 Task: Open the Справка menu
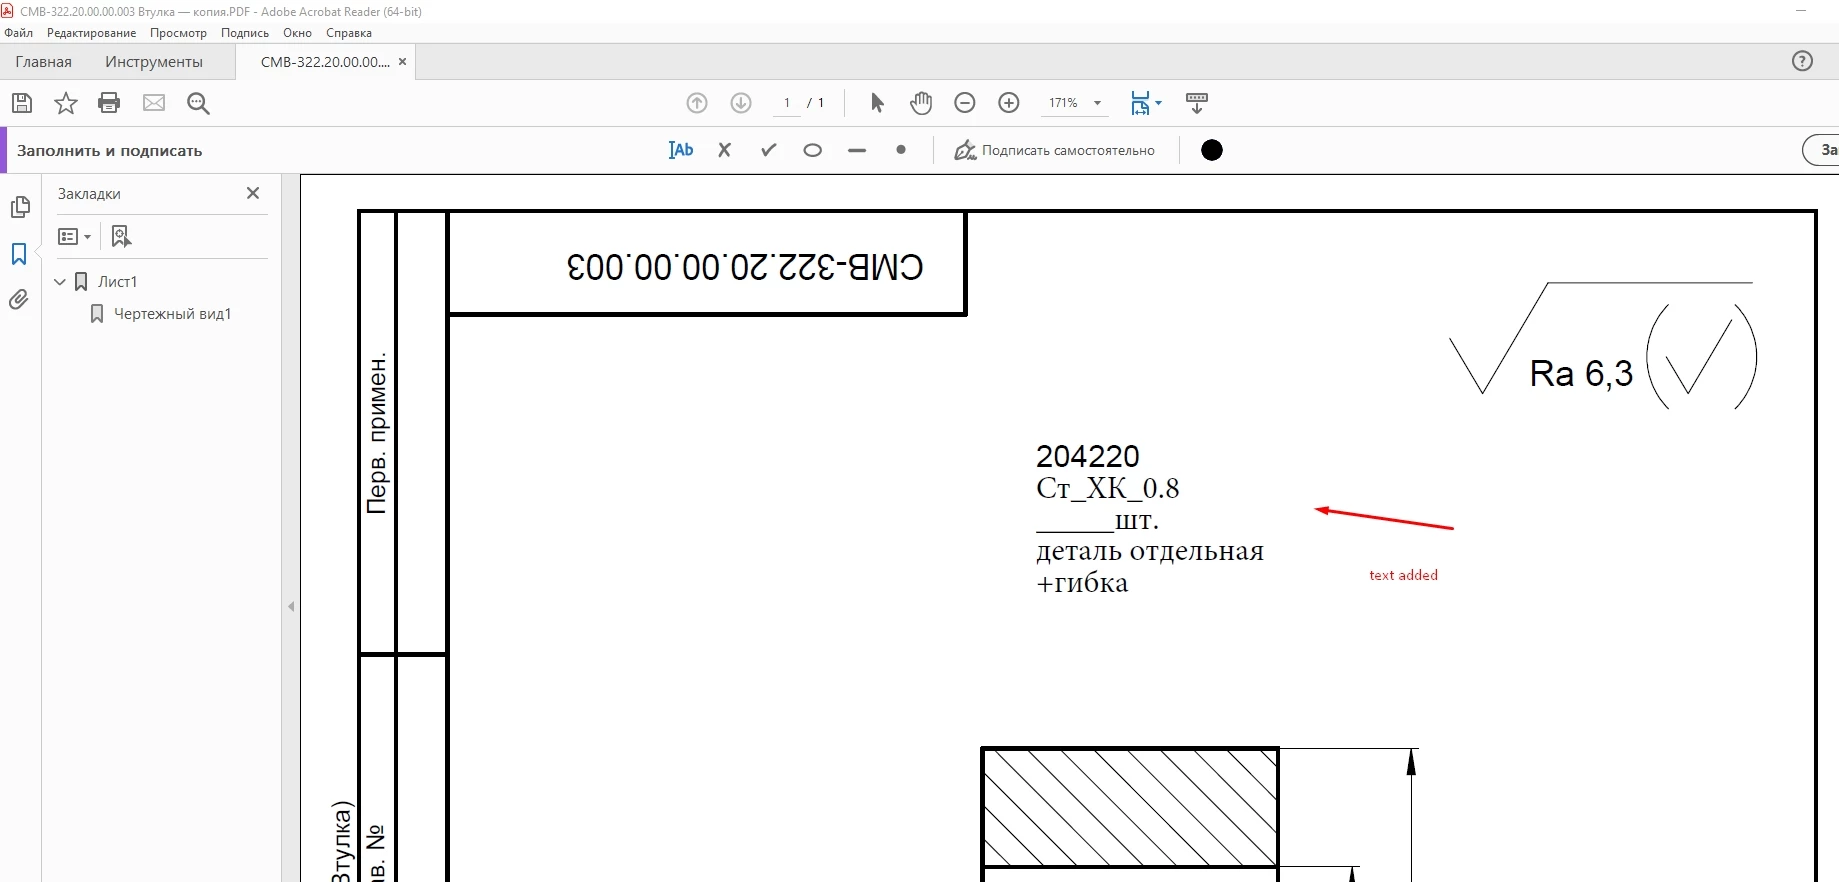pos(349,33)
